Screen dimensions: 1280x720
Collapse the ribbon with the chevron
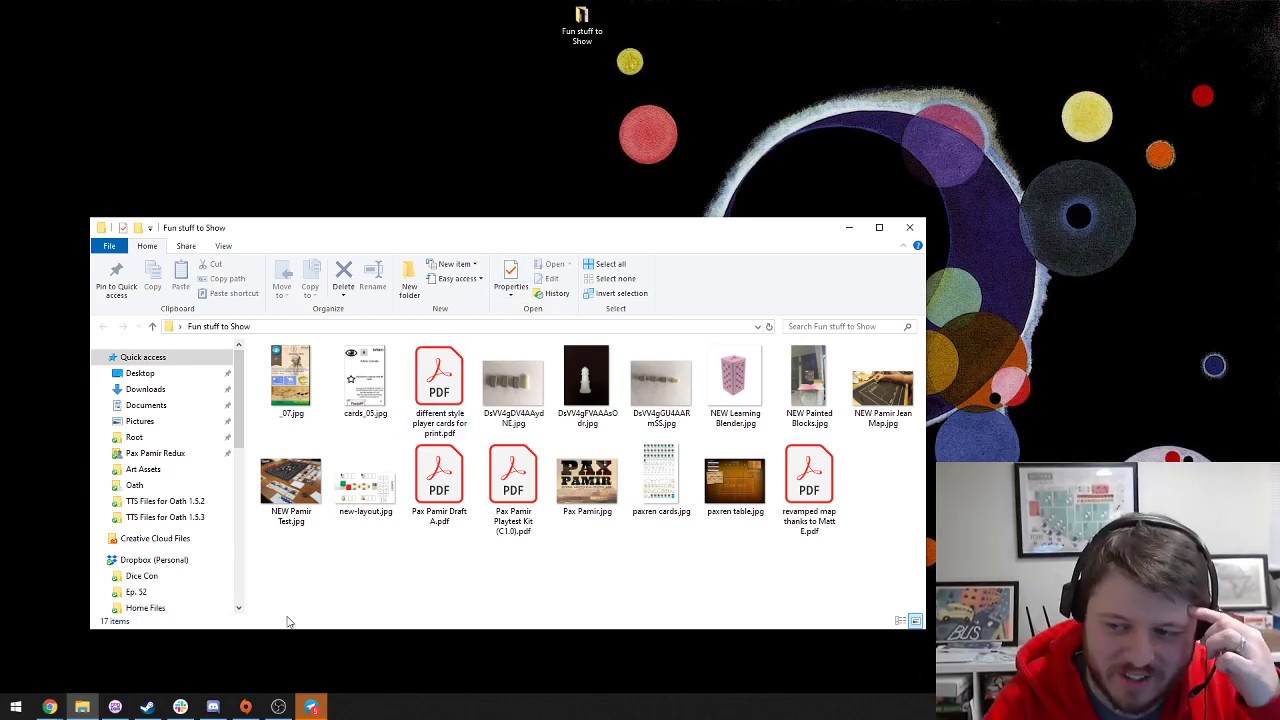tap(905, 246)
